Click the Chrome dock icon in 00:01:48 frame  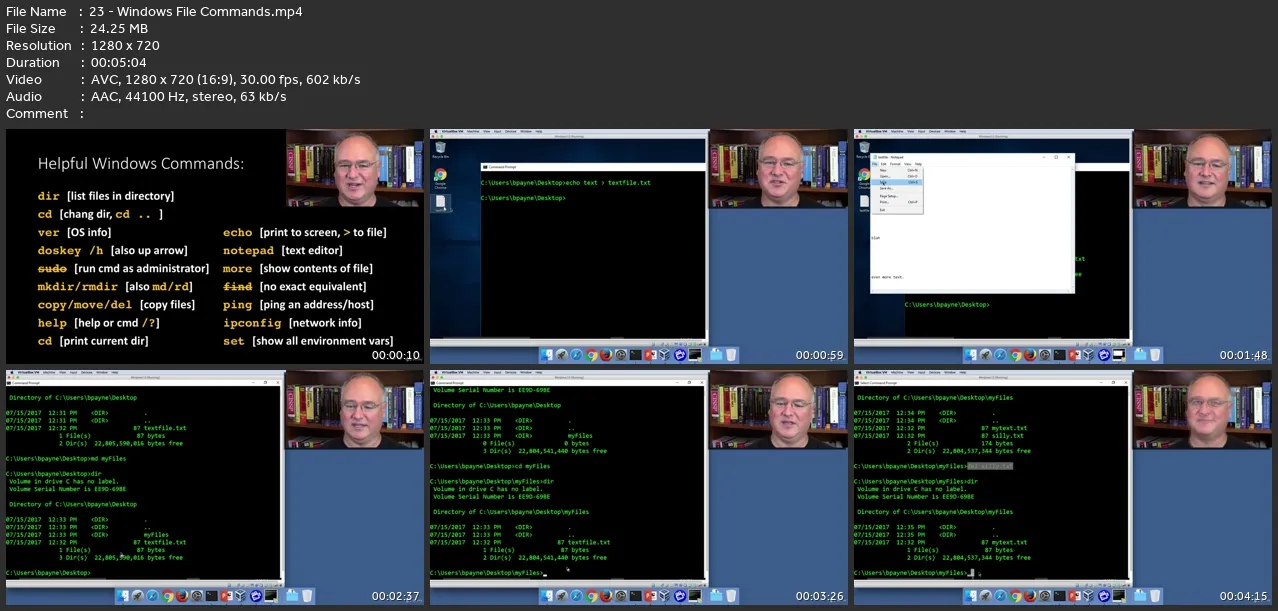pyautogui.click(x=1015, y=355)
